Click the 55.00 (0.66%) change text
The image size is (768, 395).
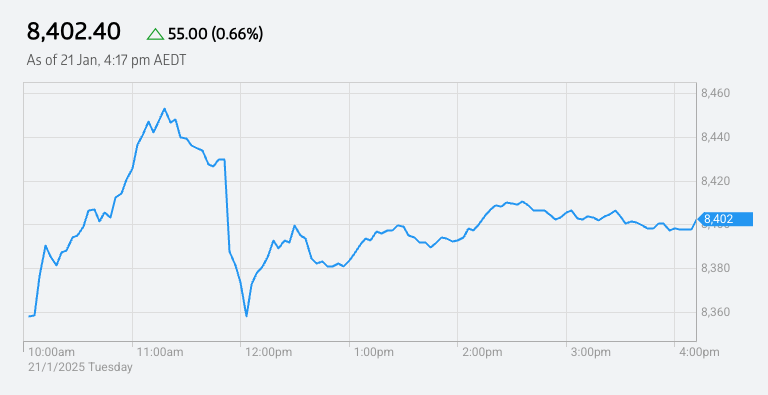click(216, 34)
